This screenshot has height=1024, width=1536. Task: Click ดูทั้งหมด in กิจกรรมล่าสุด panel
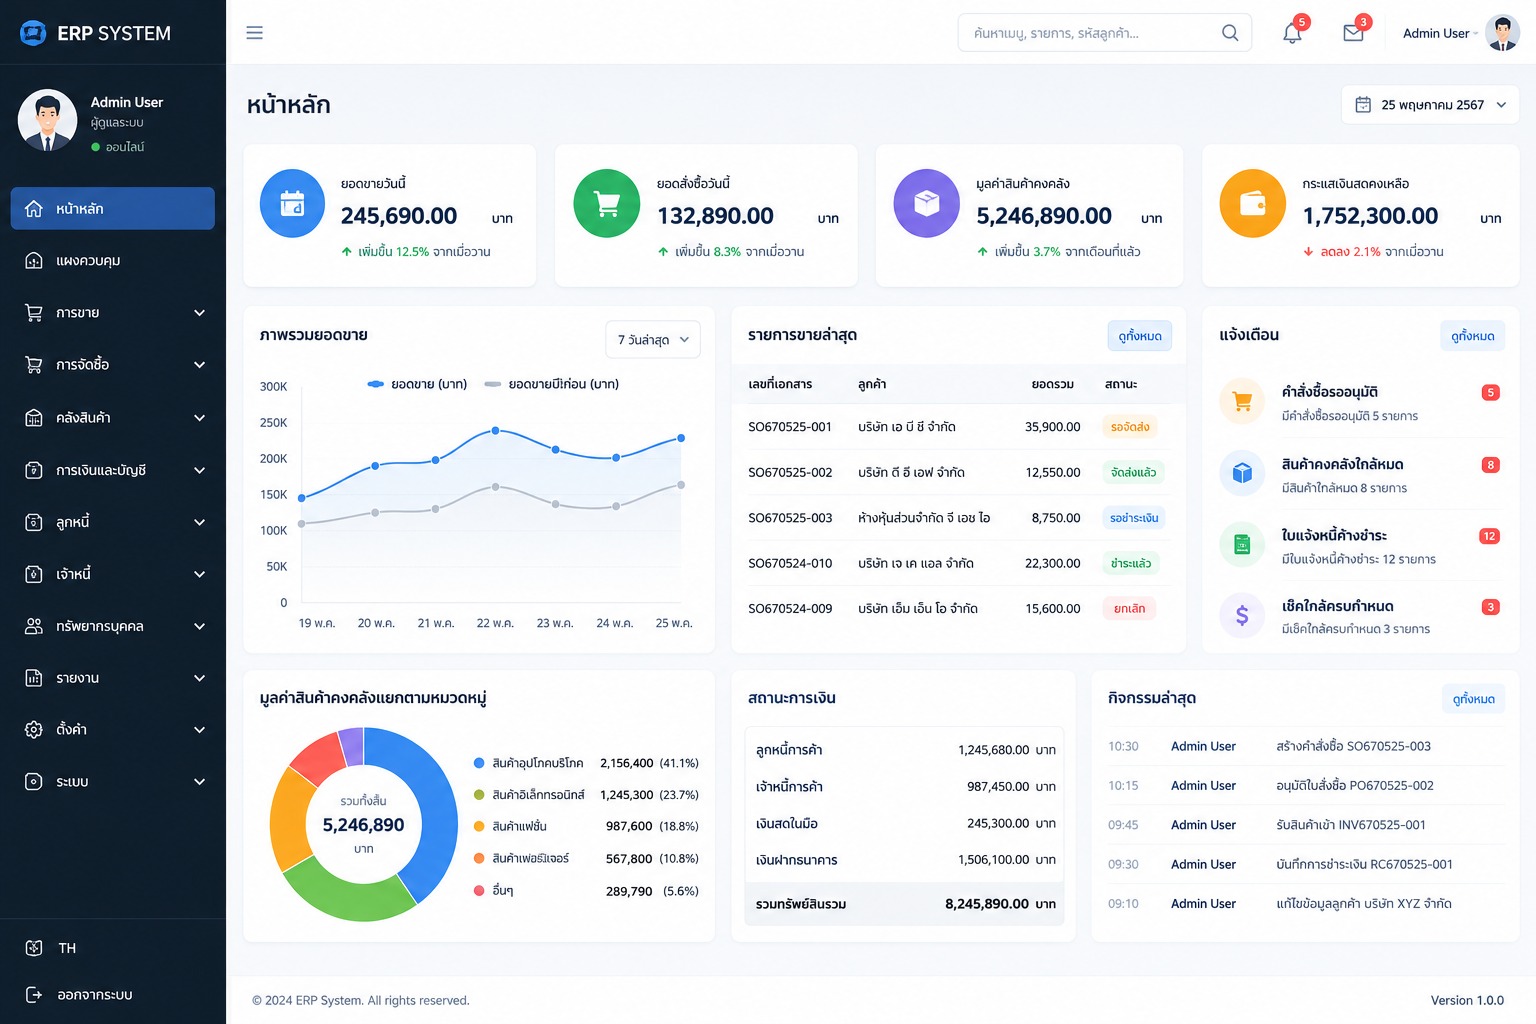[x=1473, y=699]
